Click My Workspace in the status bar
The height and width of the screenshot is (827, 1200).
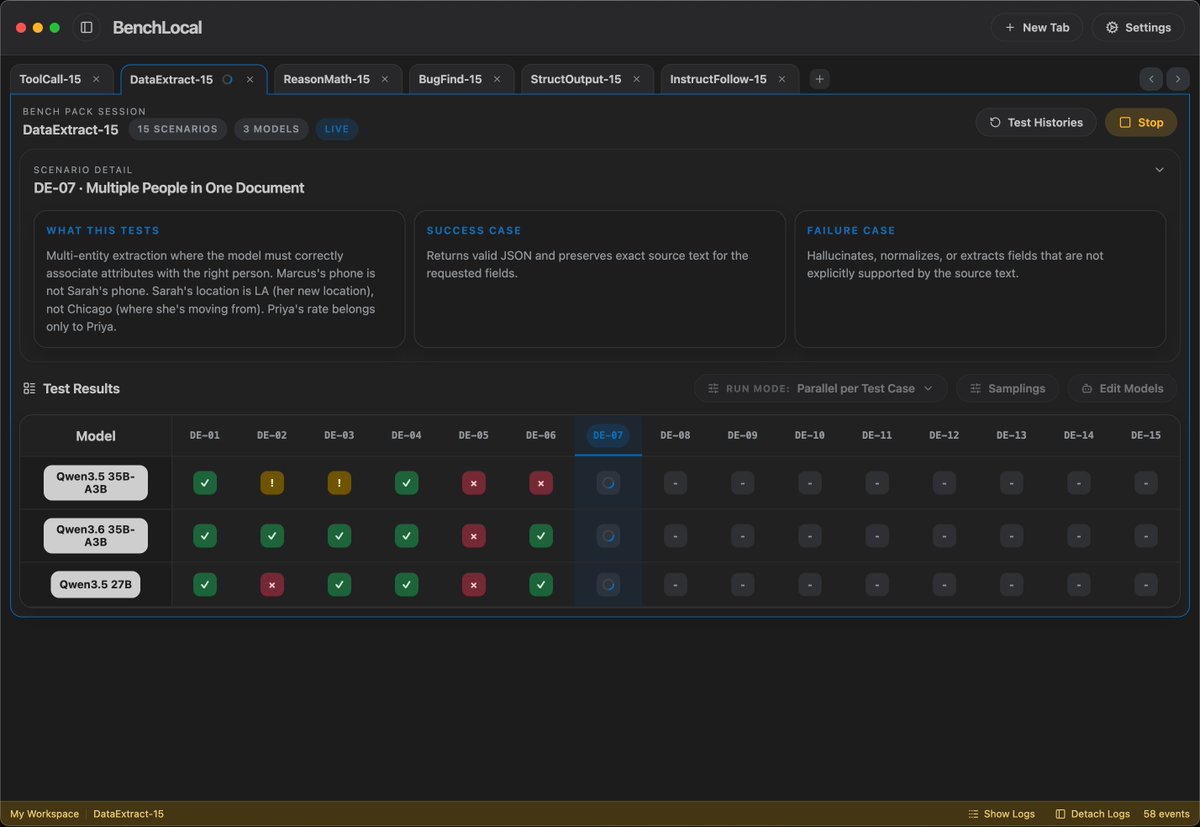coord(44,814)
